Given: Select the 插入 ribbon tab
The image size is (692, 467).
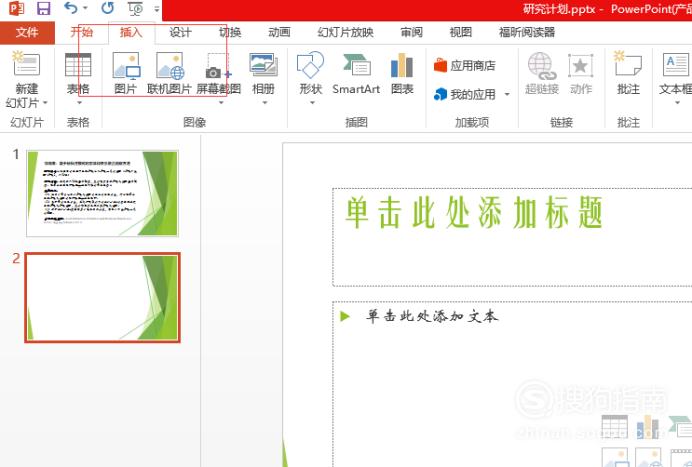Looking at the screenshot, I should (x=131, y=32).
